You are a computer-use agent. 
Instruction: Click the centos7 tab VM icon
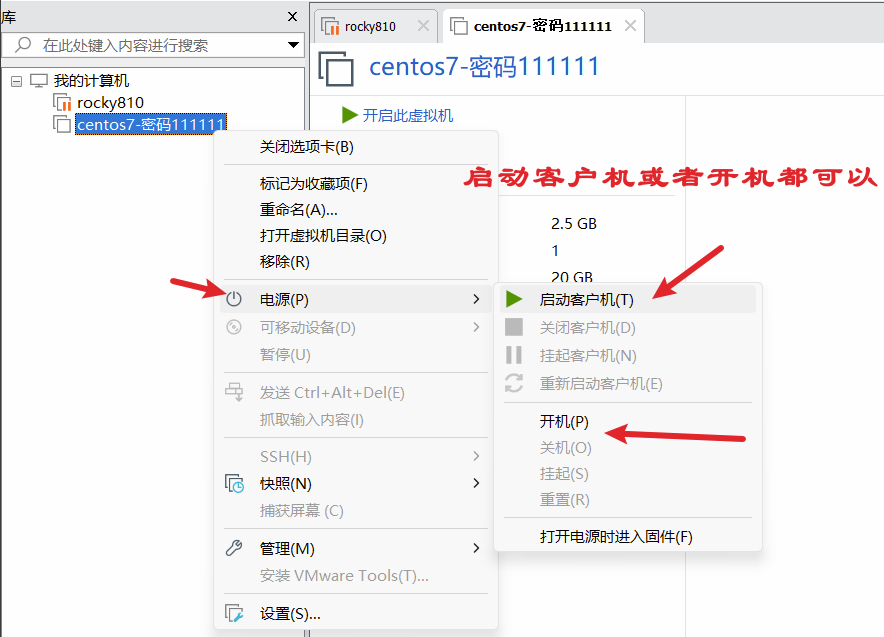coord(459,25)
